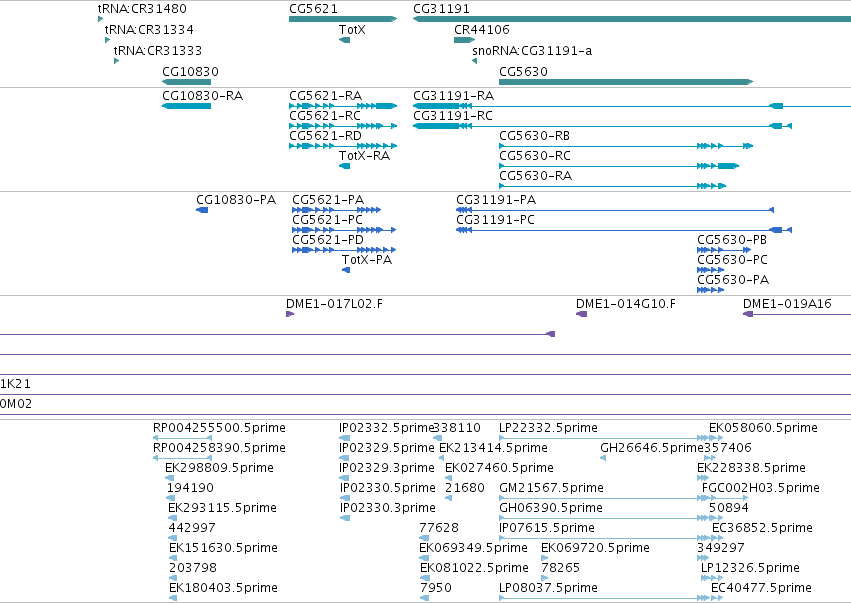Open the tRNA:CR31334 gene label
This screenshot has height=603, width=851.
click(149, 29)
